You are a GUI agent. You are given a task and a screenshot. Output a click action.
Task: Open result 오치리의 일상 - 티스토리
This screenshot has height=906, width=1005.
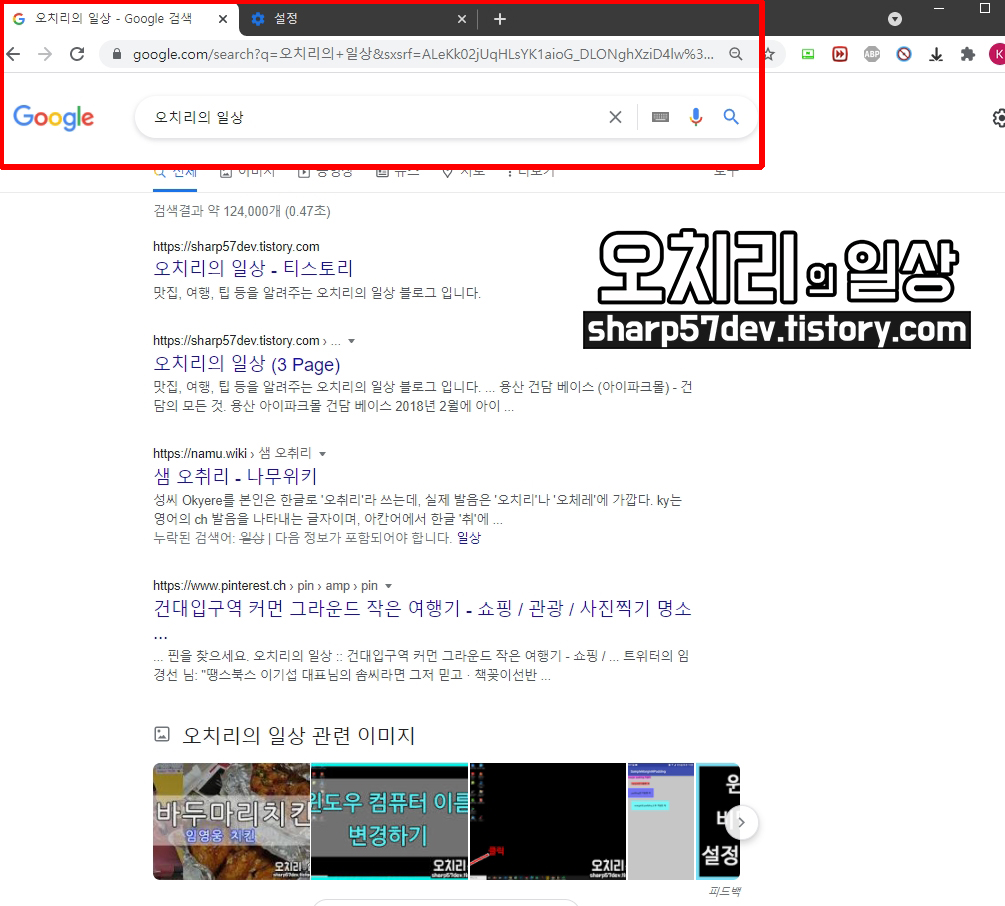coord(253,268)
